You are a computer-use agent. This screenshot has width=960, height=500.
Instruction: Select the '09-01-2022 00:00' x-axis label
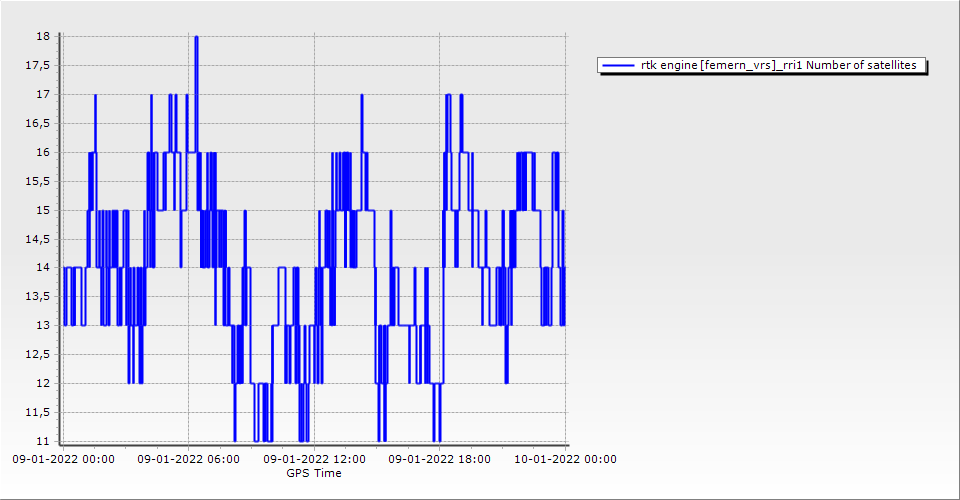point(62,459)
